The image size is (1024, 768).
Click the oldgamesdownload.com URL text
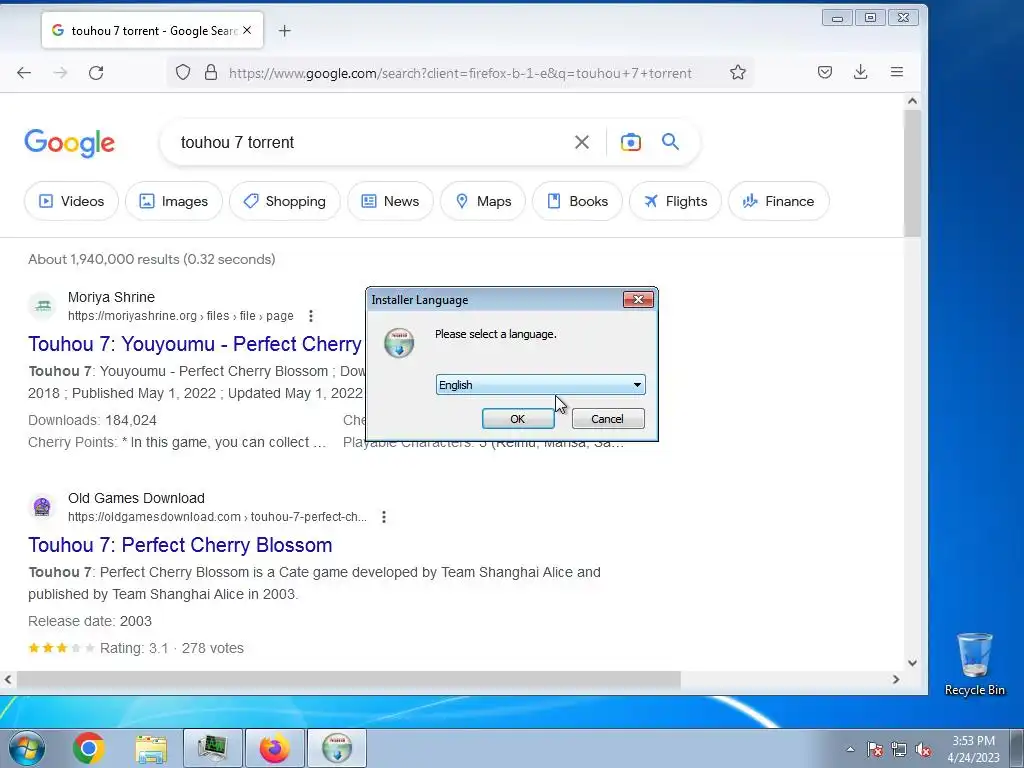click(217, 517)
